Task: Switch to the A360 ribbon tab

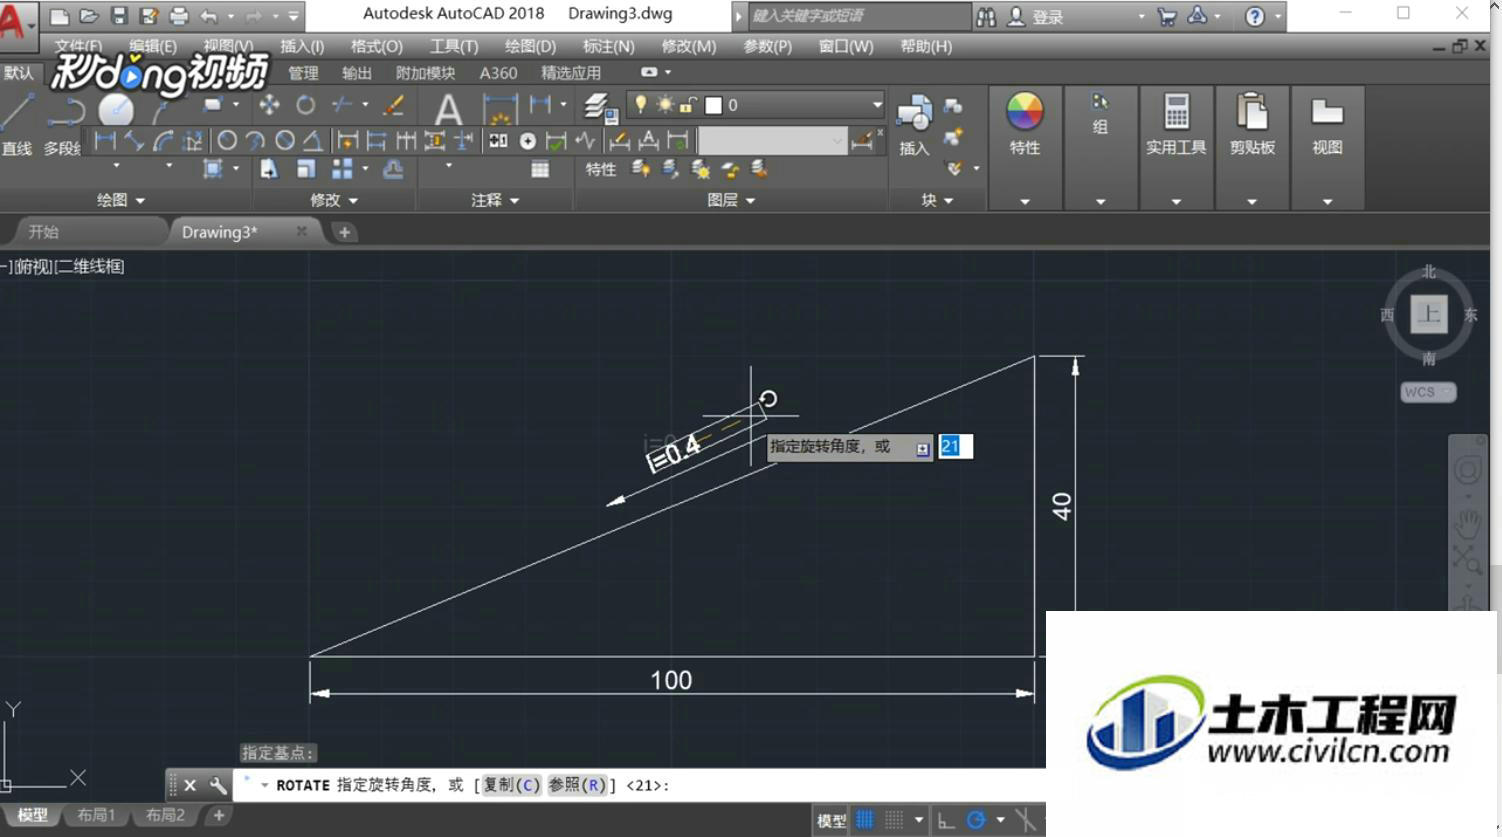Action: [x=498, y=73]
